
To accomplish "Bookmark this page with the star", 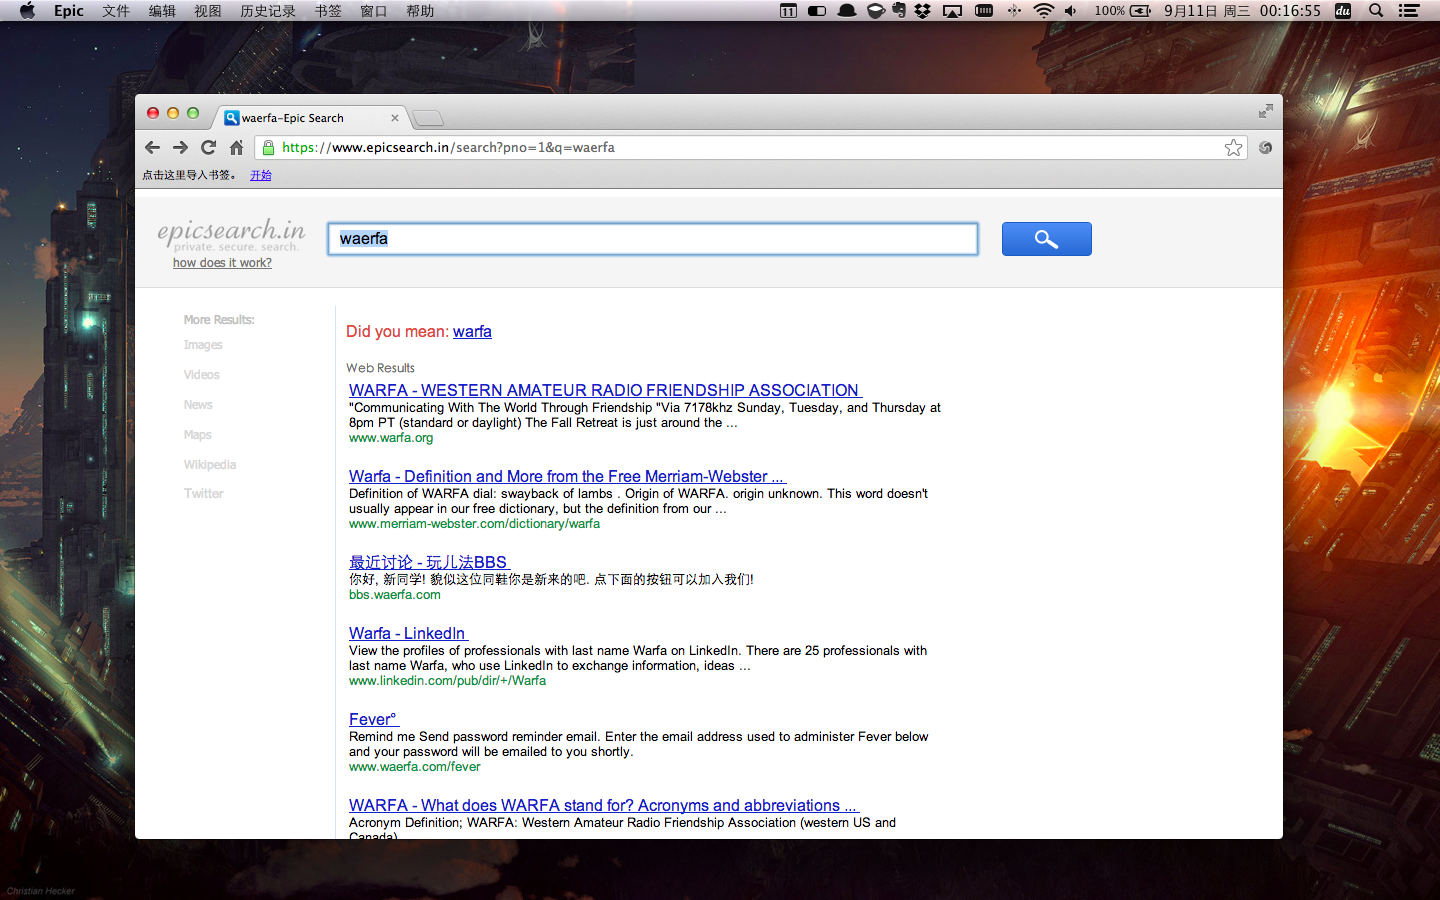I will point(1233,148).
